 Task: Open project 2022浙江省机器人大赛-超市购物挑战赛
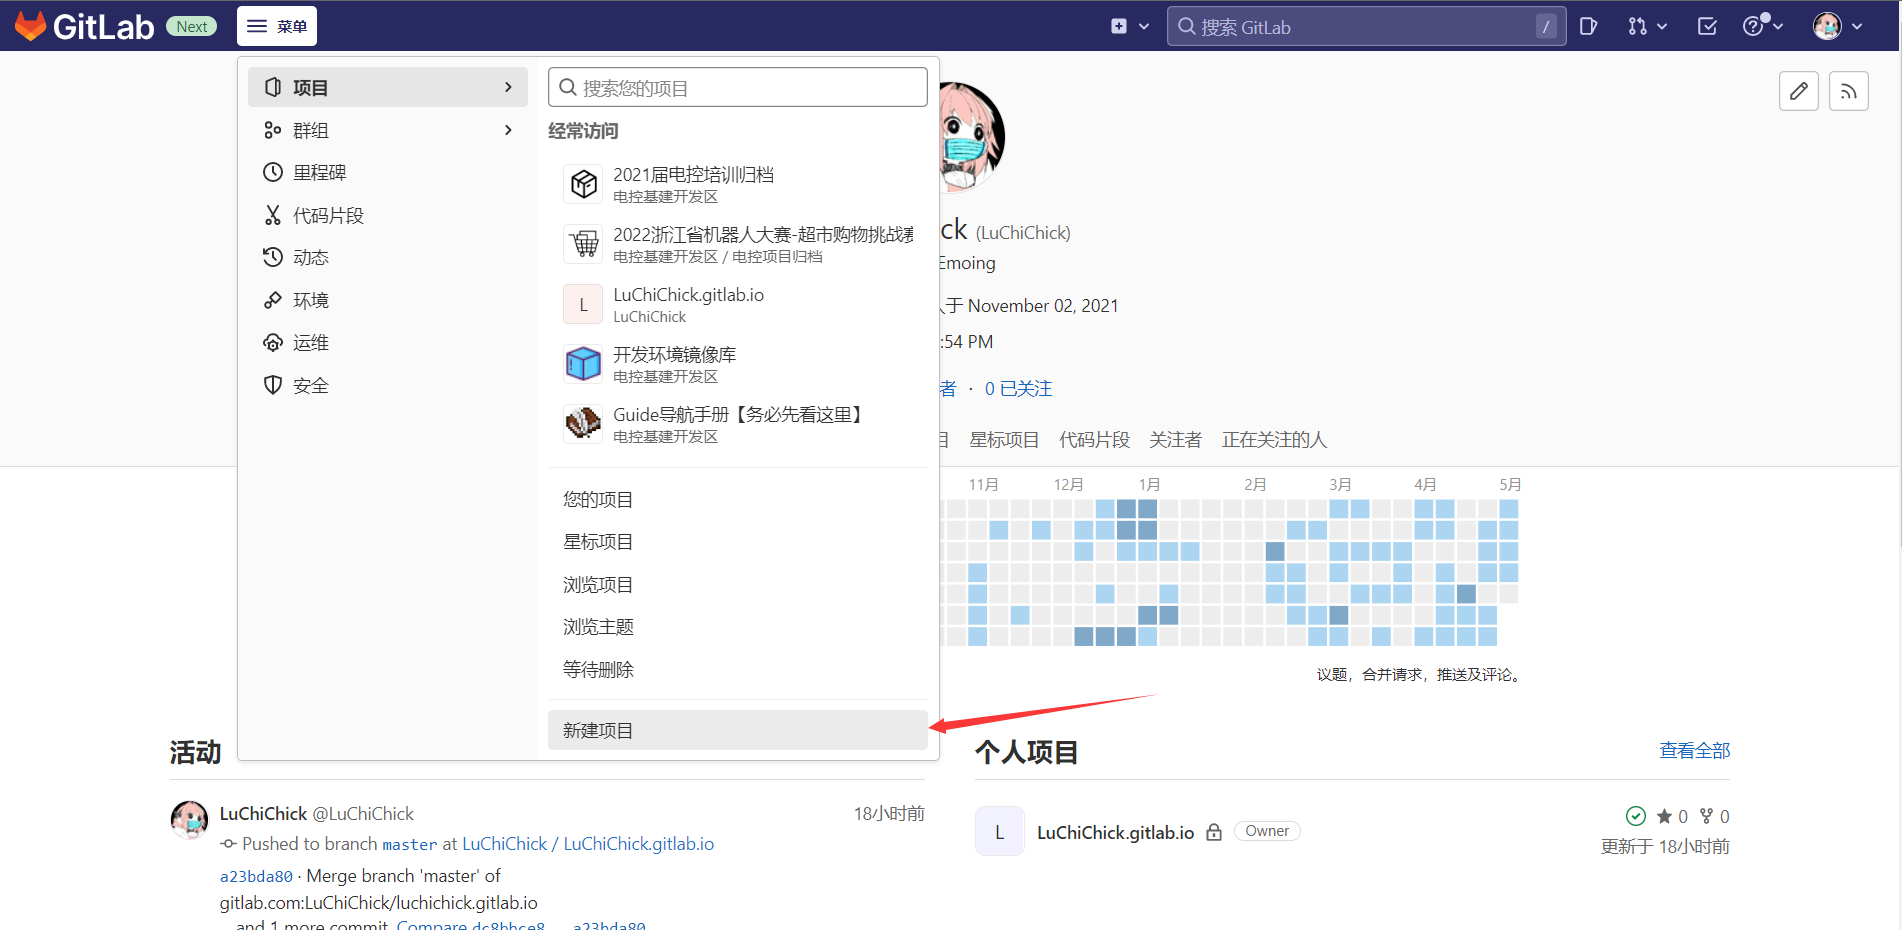[x=738, y=244]
